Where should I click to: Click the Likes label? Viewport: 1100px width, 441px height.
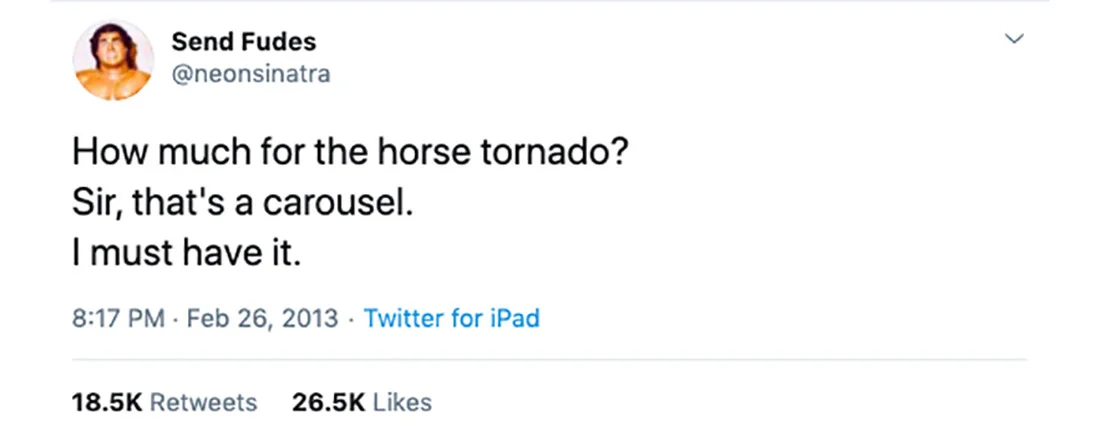402,402
